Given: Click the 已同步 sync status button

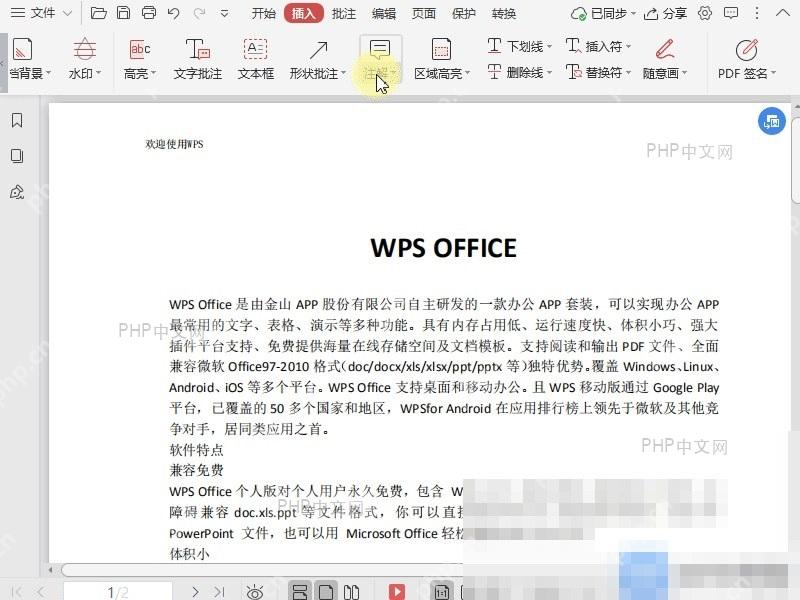Looking at the screenshot, I should (x=603, y=14).
